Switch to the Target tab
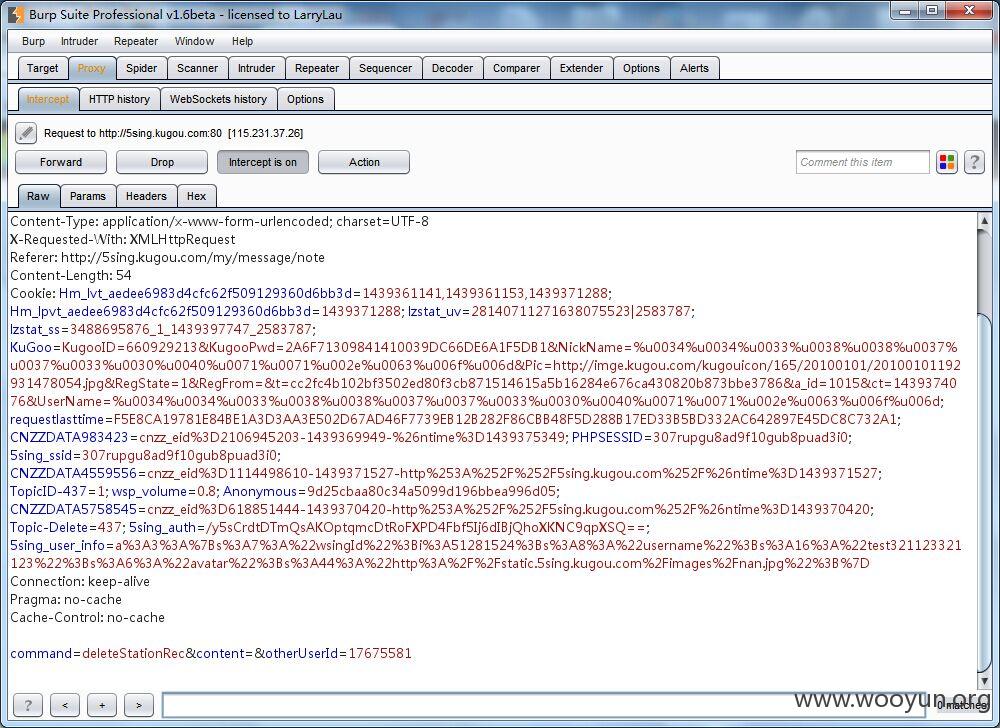This screenshot has width=1000, height=728. pyautogui.click(x=42, y=68)
